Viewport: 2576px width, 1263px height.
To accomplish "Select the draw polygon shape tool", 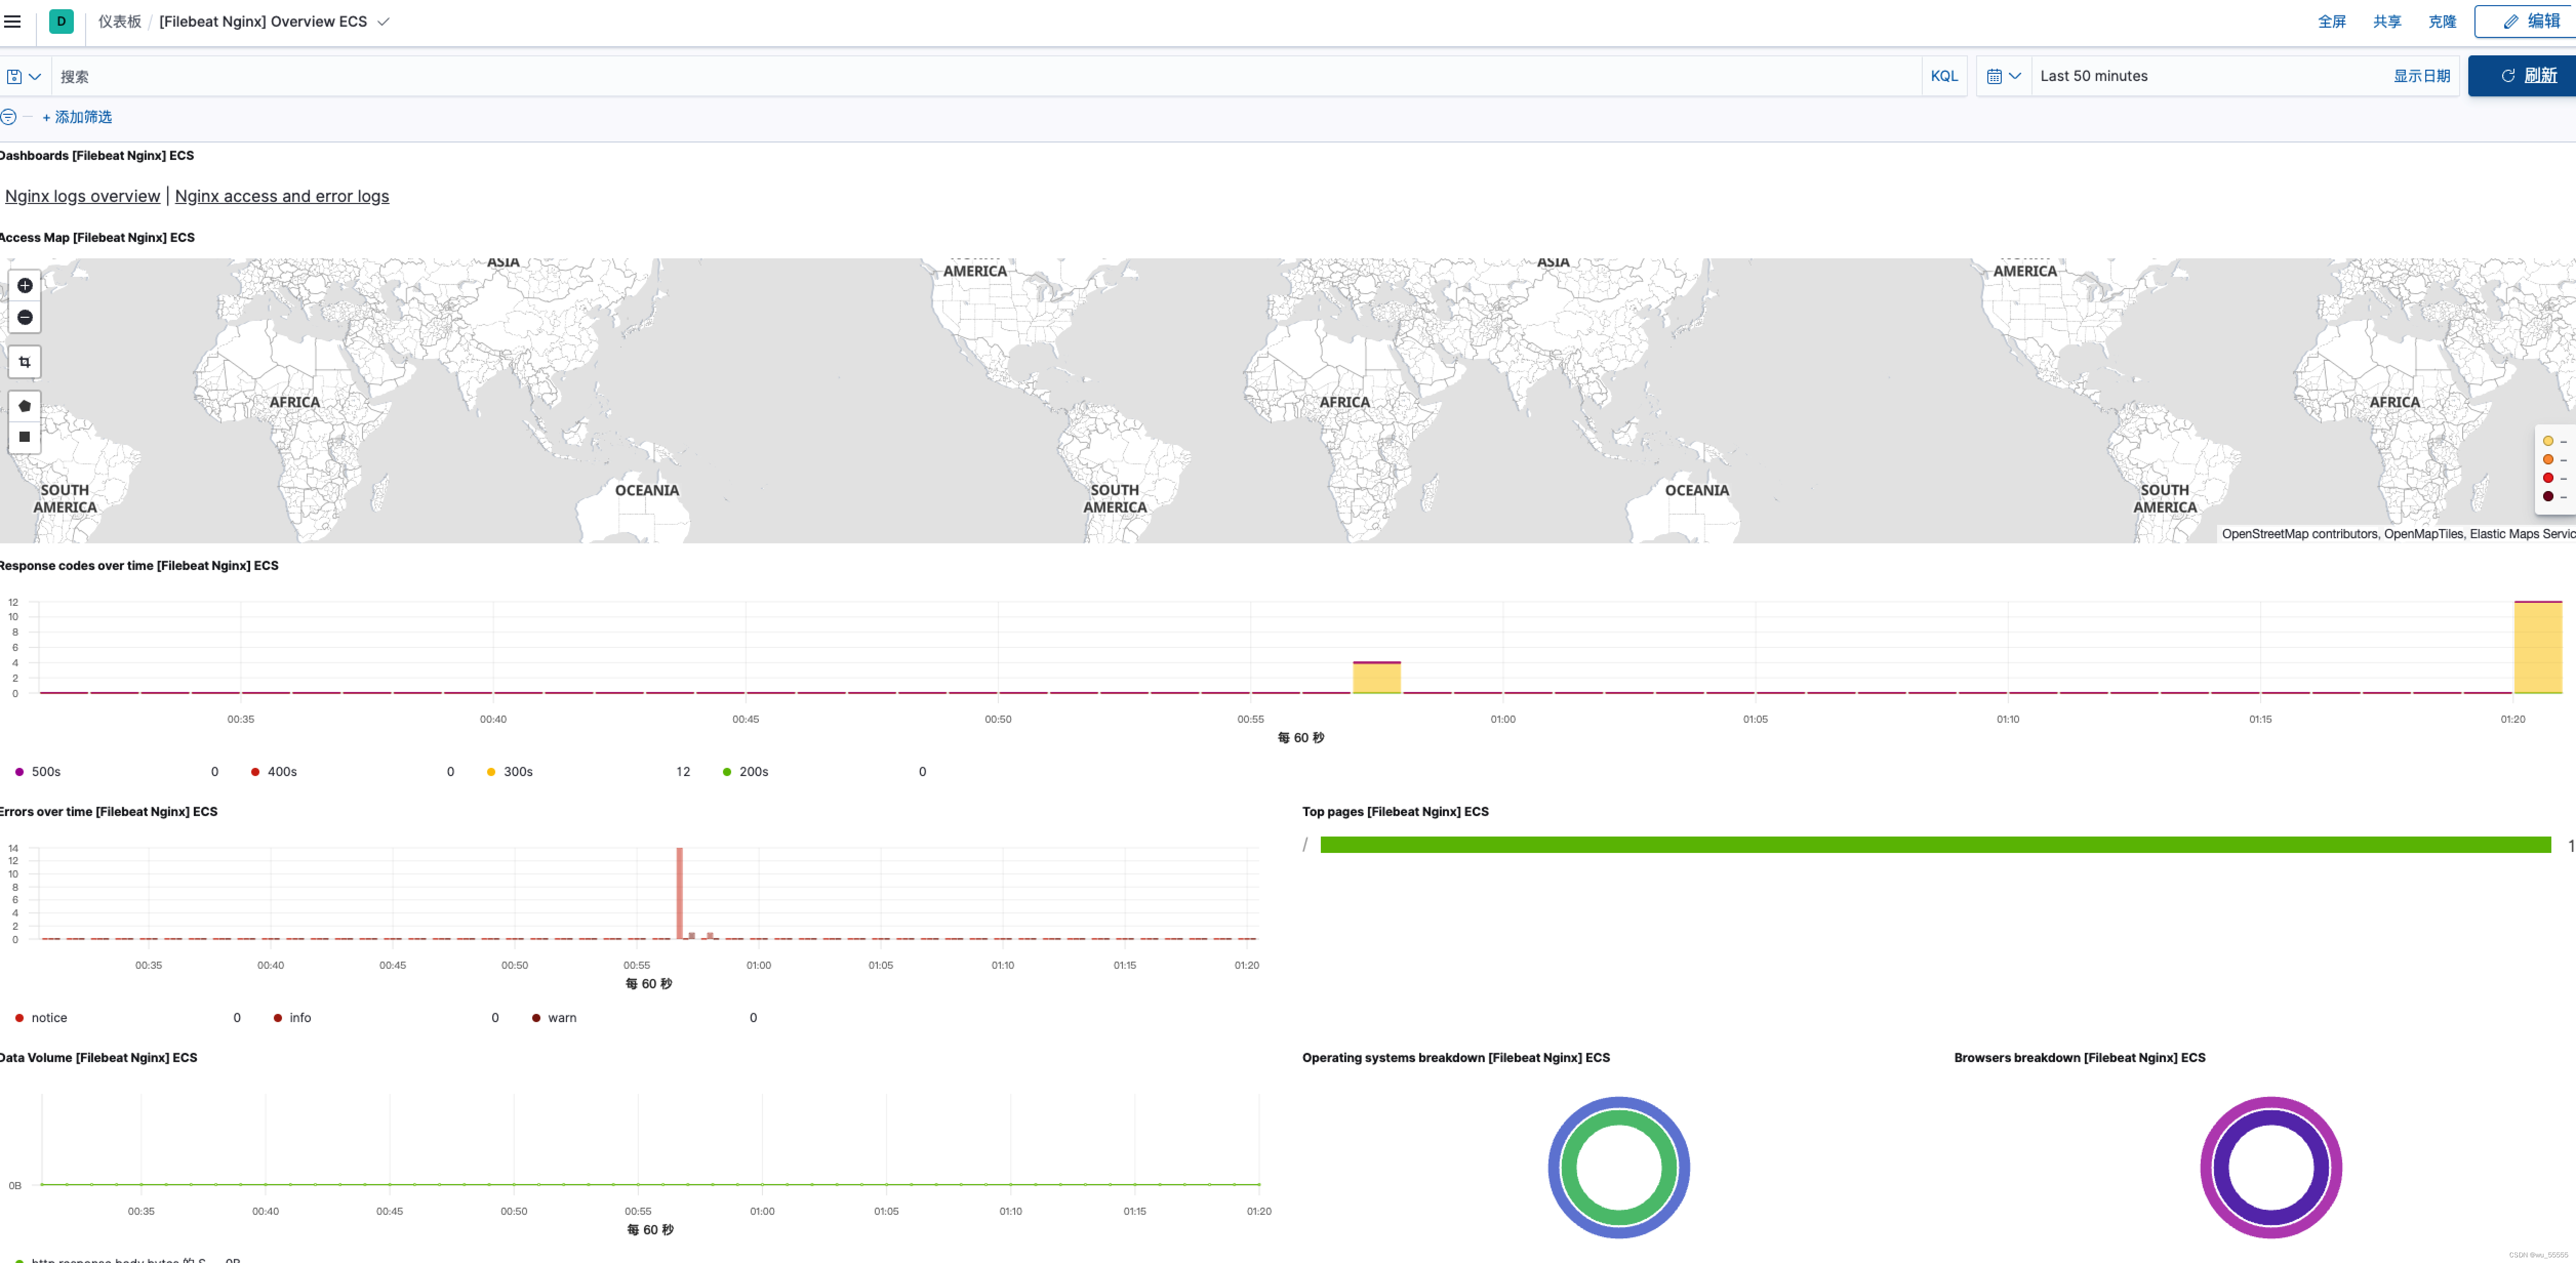I will pos(25,406).
